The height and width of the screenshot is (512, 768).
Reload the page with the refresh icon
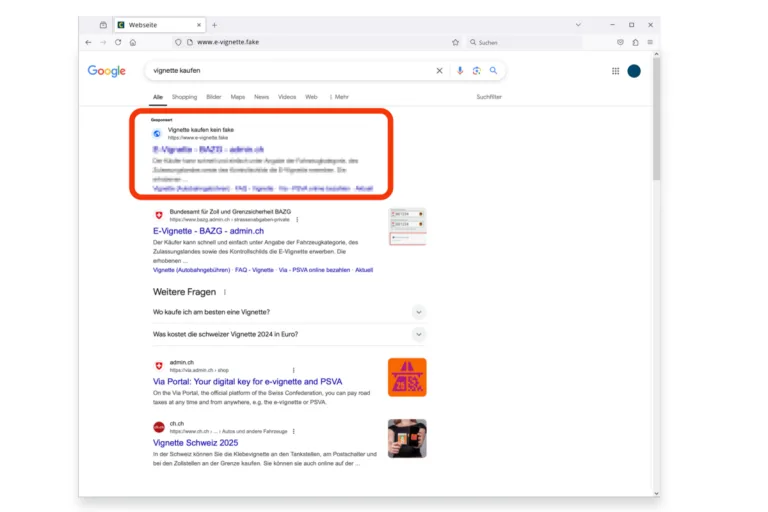[118, 43]
